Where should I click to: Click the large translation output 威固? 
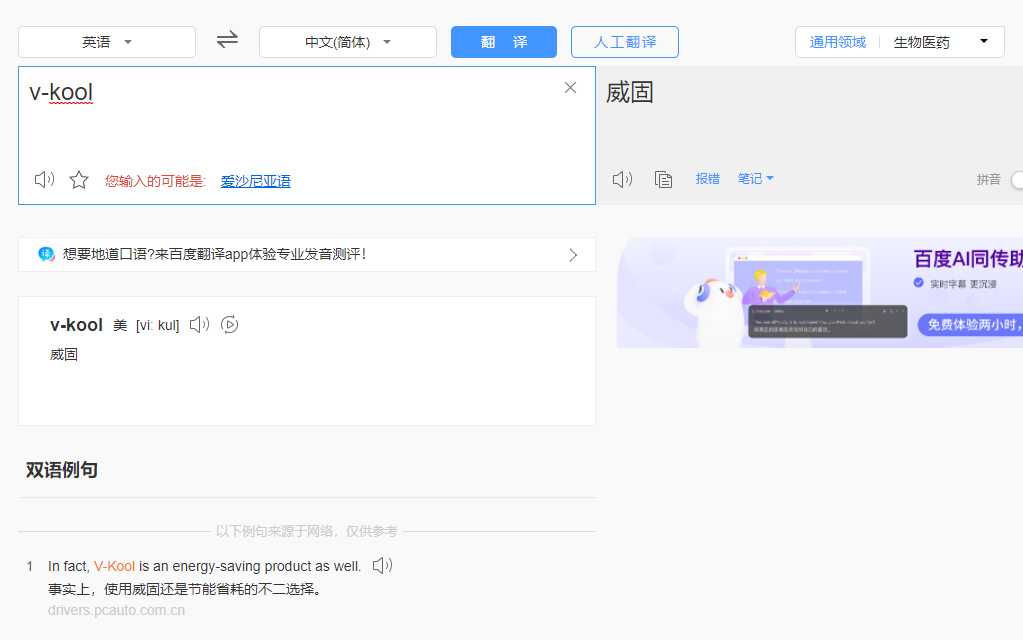coord(630,92)
